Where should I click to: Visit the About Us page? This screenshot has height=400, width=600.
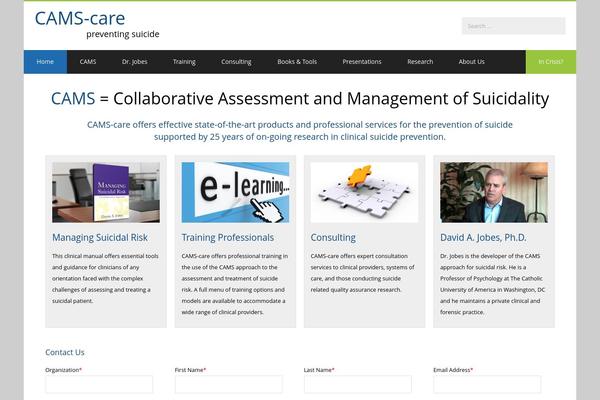click(x=471, y=62)
